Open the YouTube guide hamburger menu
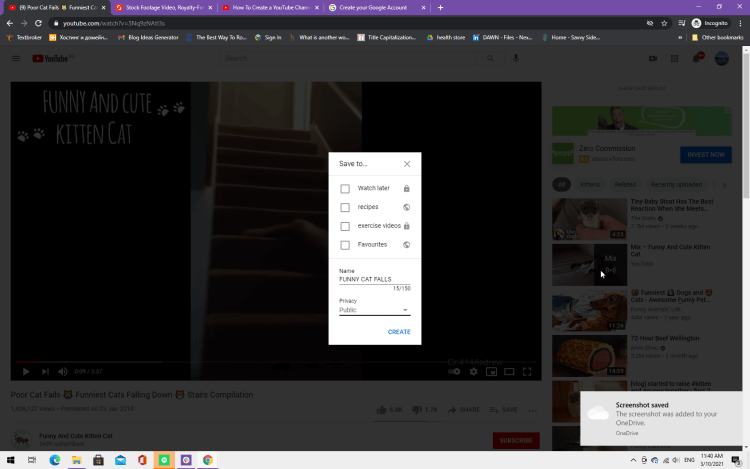This screenshot has height=469, width=750. click(x=16, y=58)
